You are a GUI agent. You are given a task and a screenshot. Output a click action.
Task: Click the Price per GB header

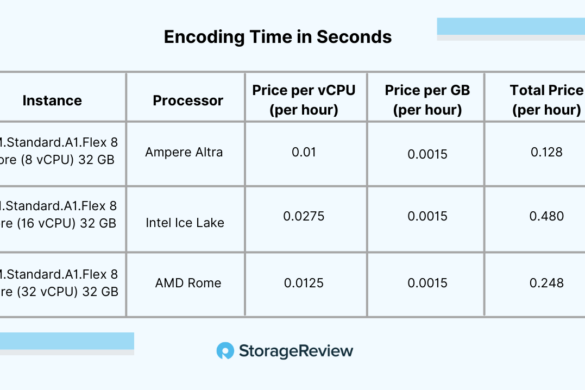pyautogui.click(x=427, y=100)
